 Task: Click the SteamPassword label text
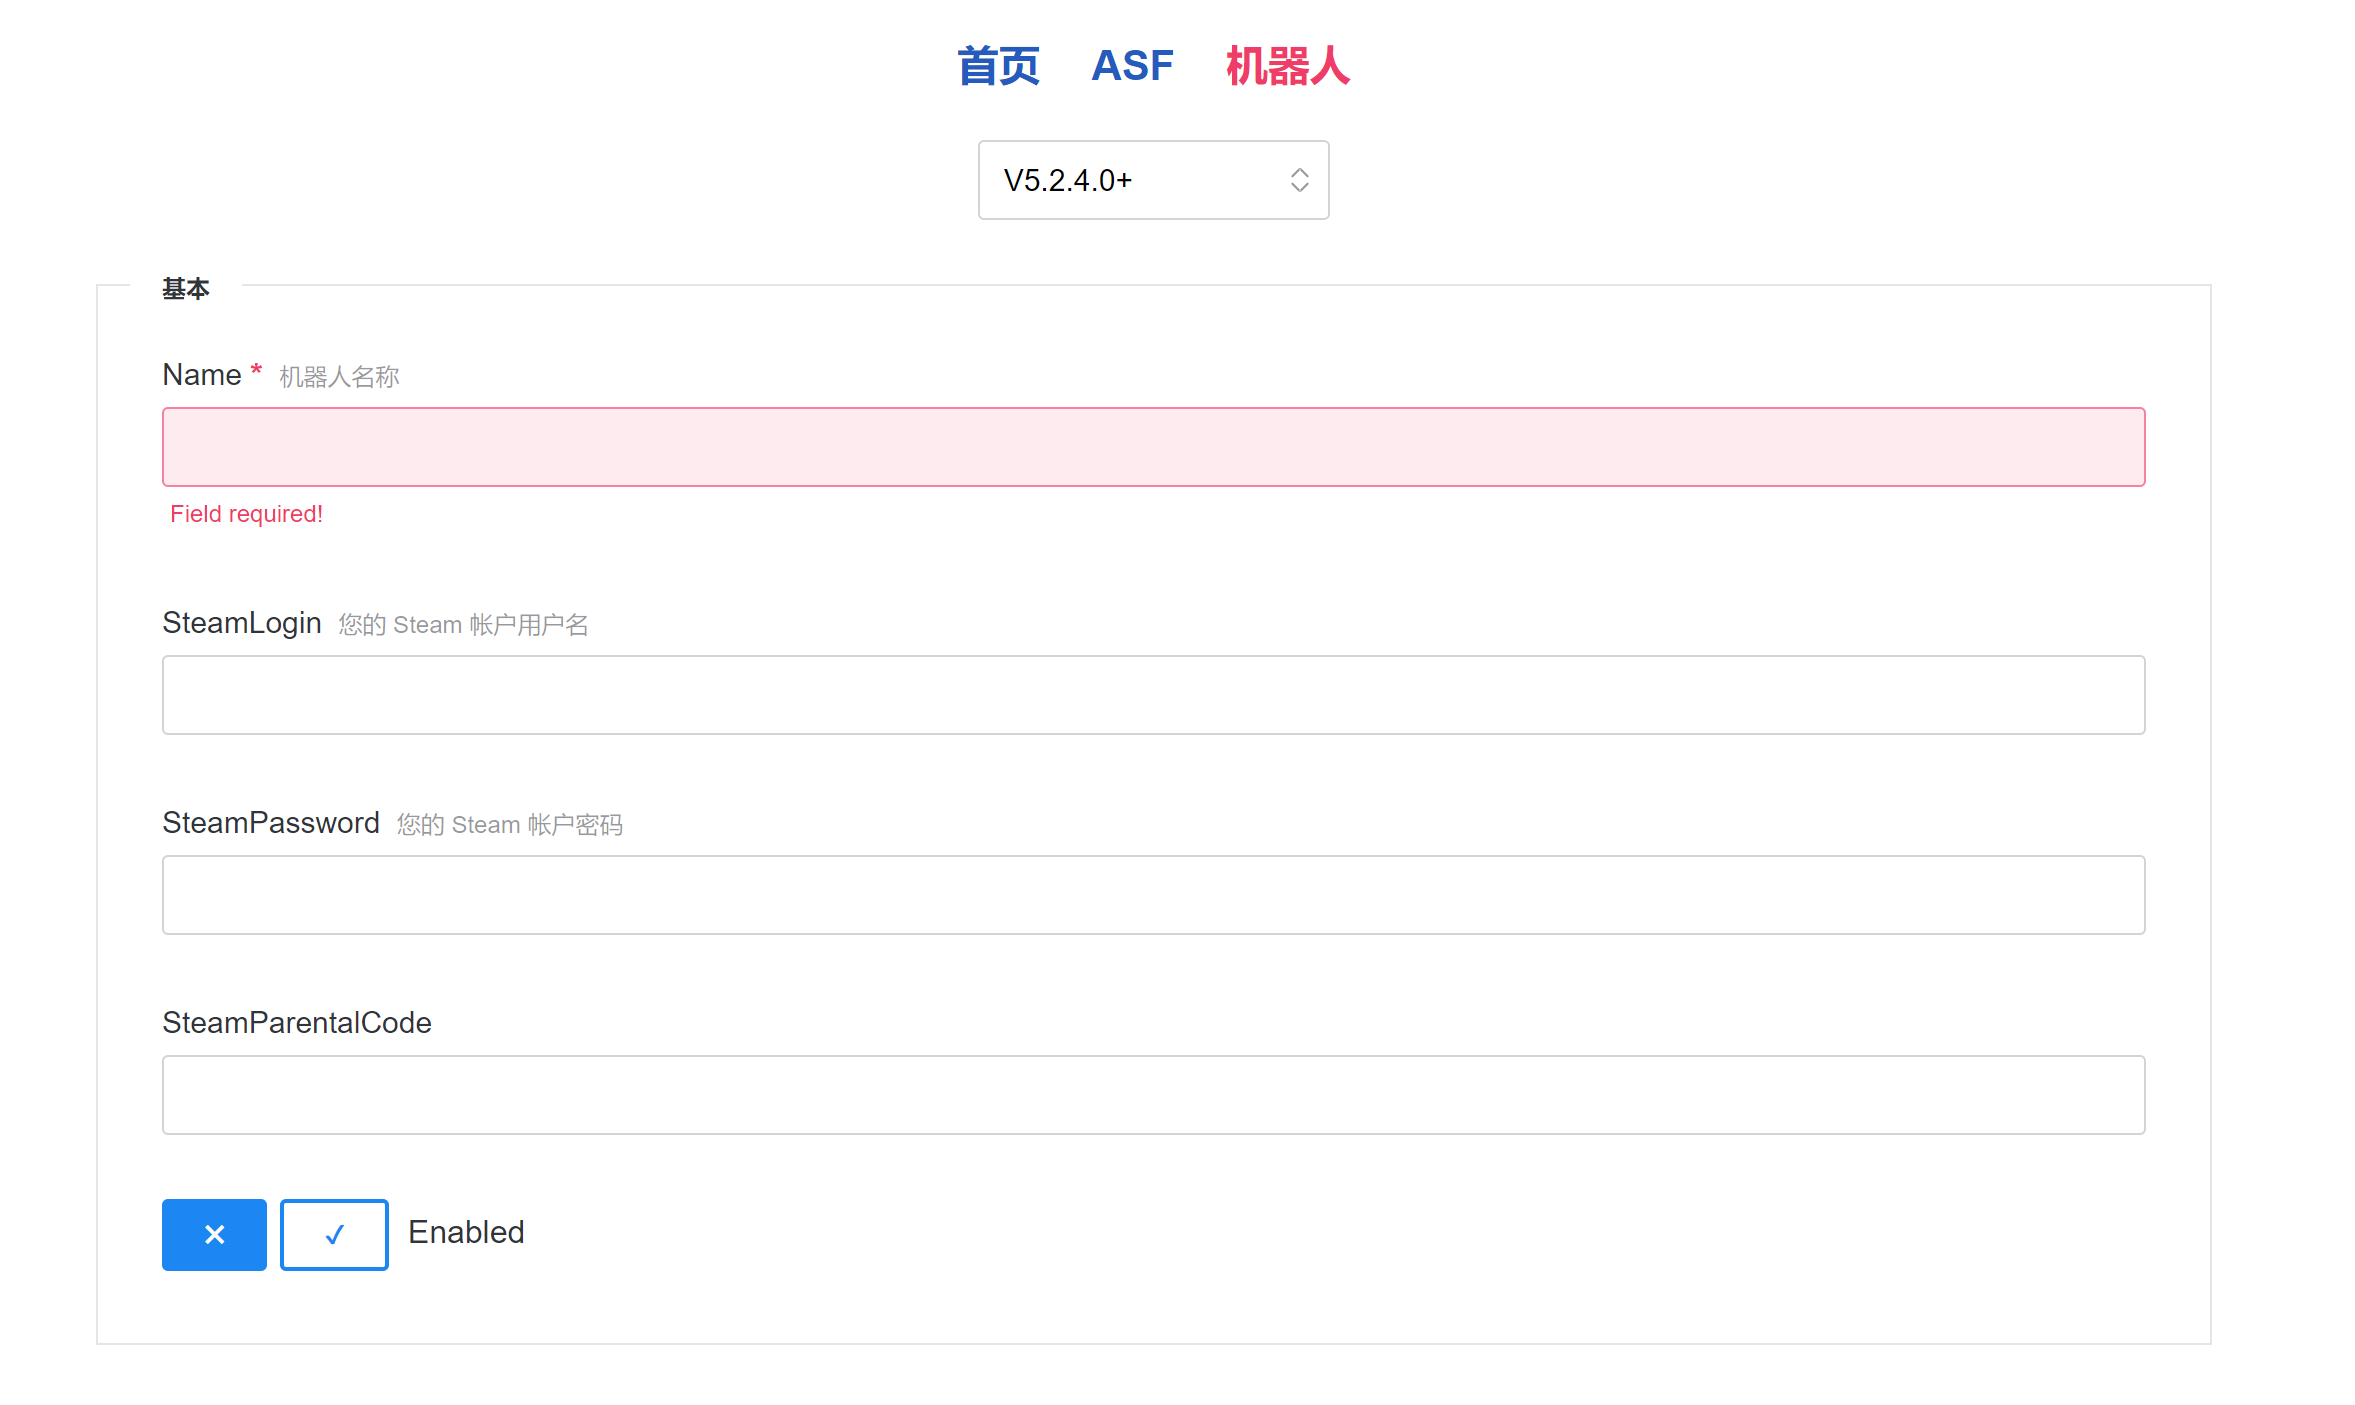click(x=270, y=823)
